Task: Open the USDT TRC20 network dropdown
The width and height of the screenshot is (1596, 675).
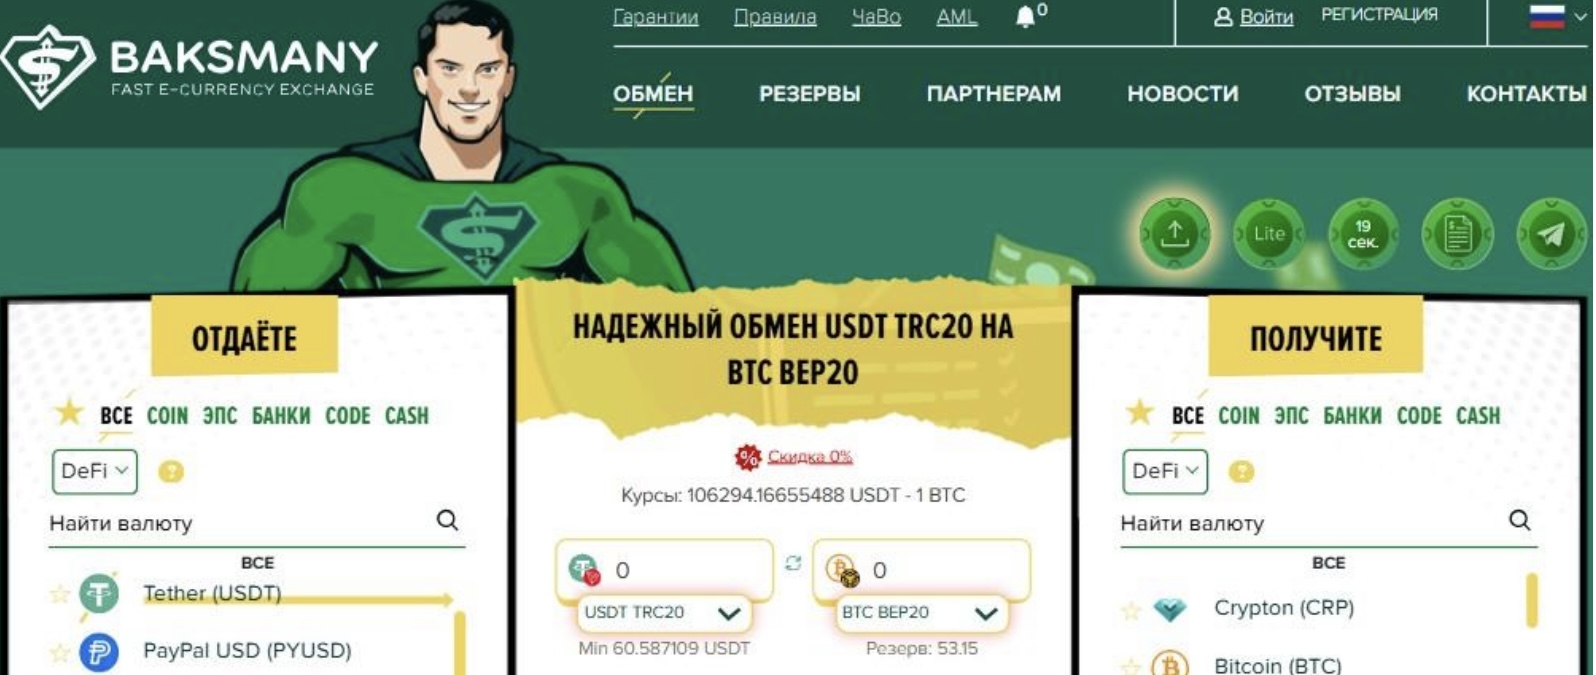Action: [664, 613]
